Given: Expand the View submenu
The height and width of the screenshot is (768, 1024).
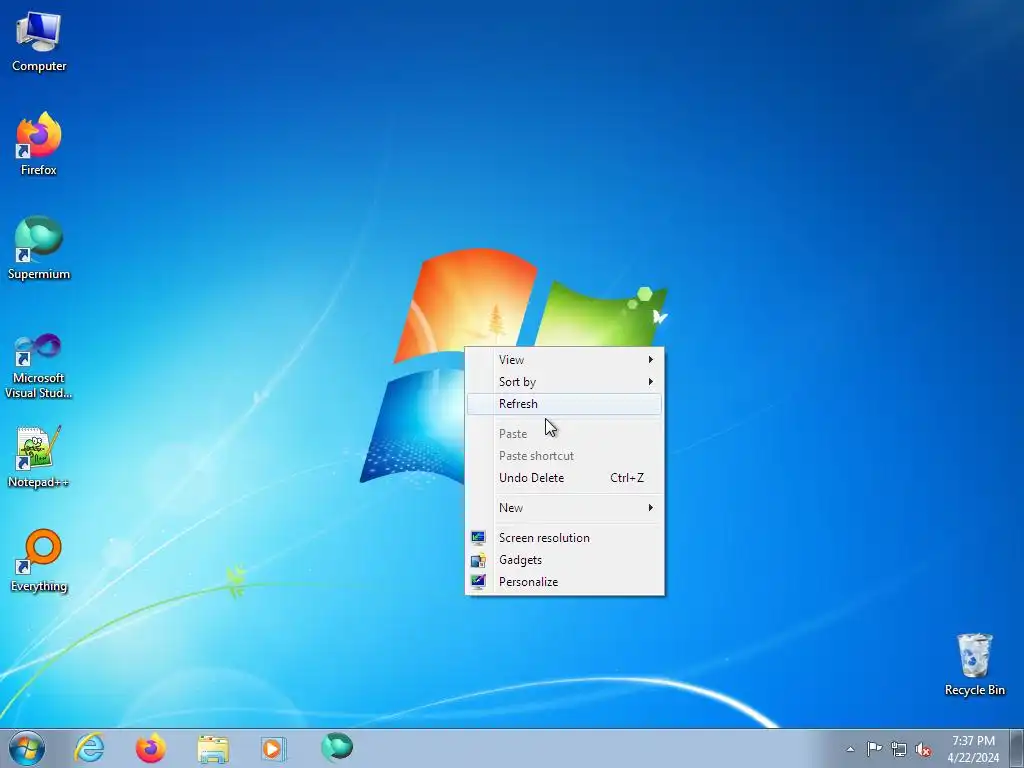Looking at the screenshot, I should click(564, 360).
